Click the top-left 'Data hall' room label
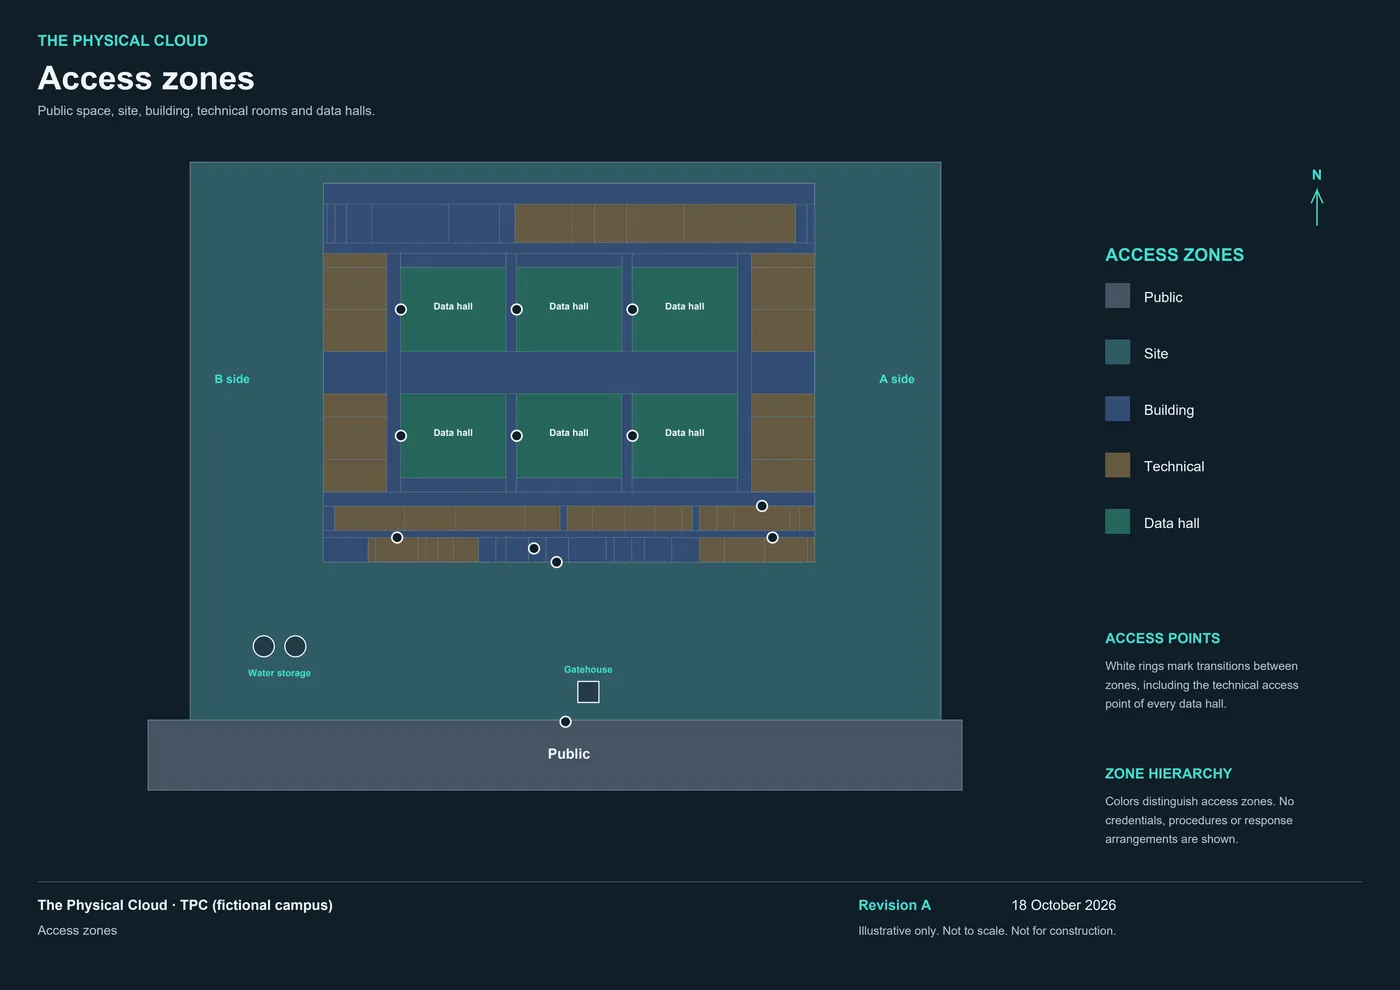This screenshot has height=990, width=1400. point(453,306)
